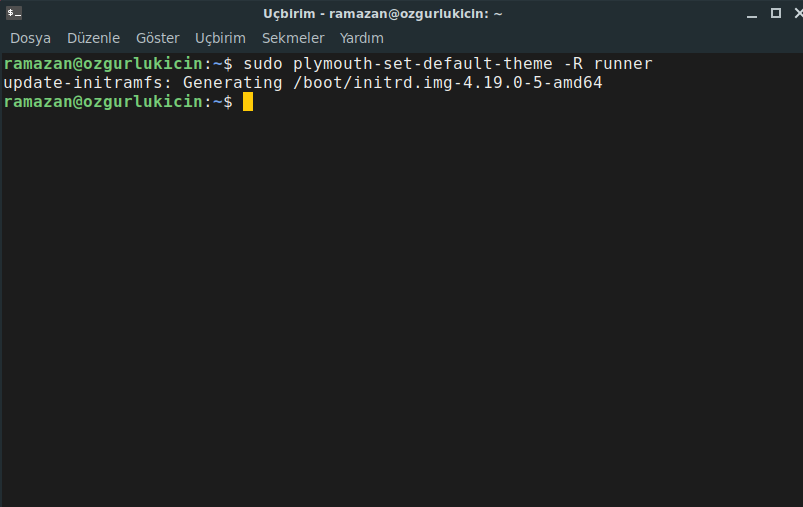Close the terminal window

(x=798, y=13)
